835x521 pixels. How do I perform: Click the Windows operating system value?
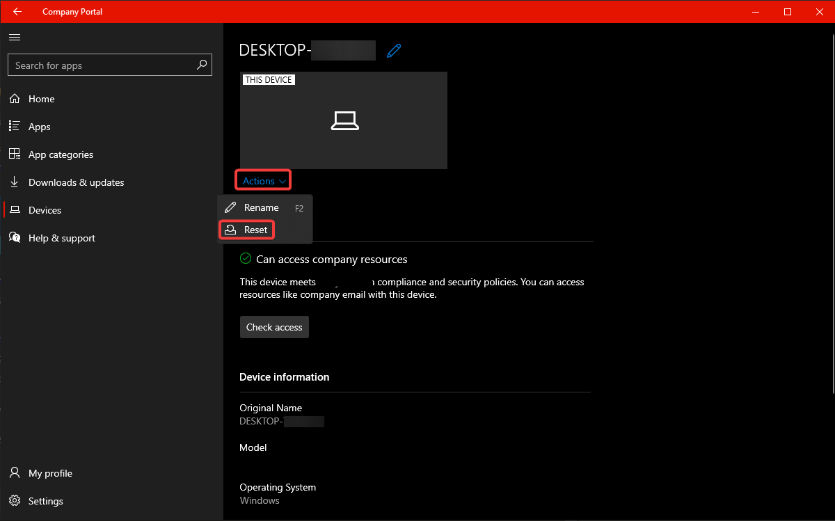point(259,501)
